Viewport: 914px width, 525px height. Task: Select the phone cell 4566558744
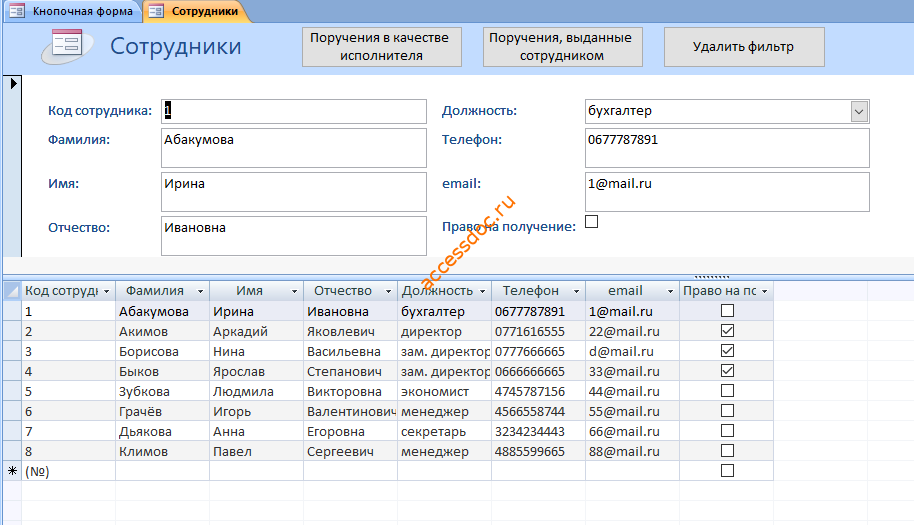(x=539, y=411)
